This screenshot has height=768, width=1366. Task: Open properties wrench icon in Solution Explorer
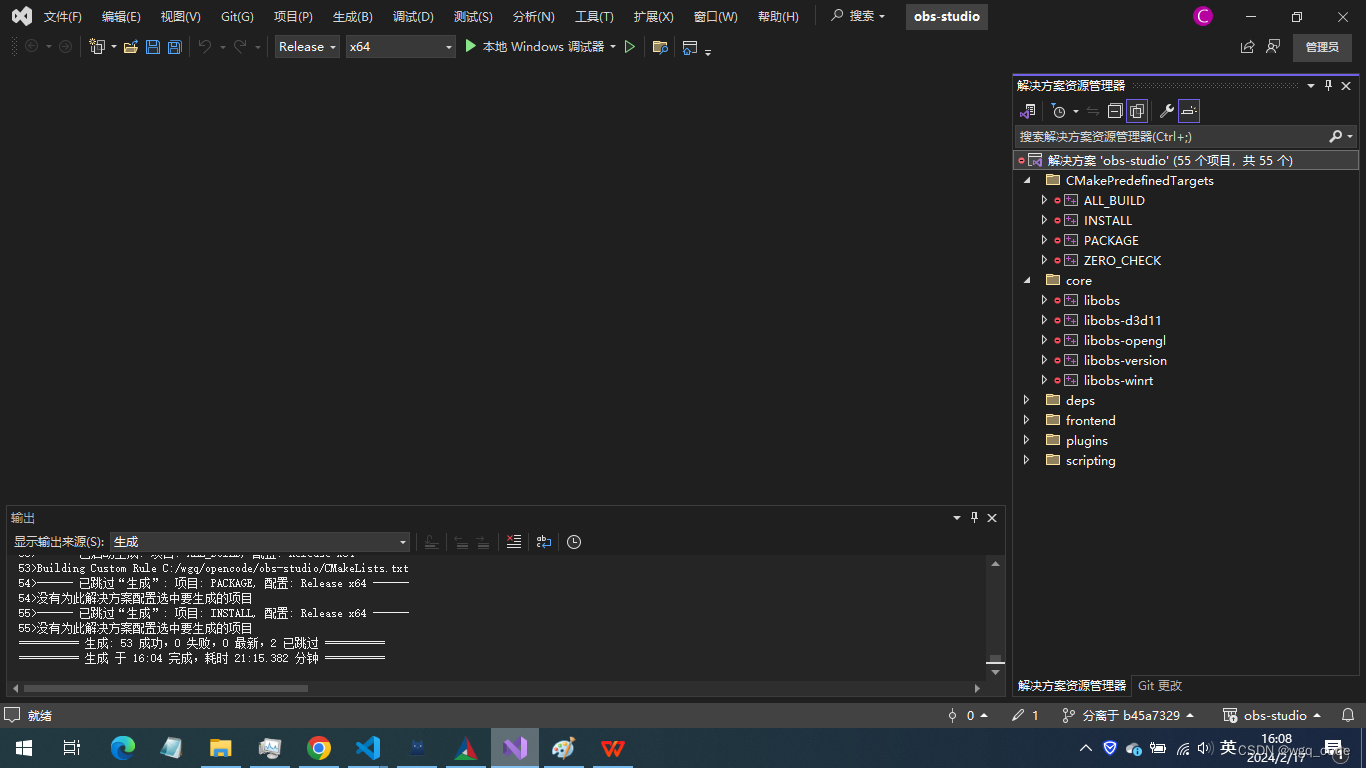[1166, 111]
